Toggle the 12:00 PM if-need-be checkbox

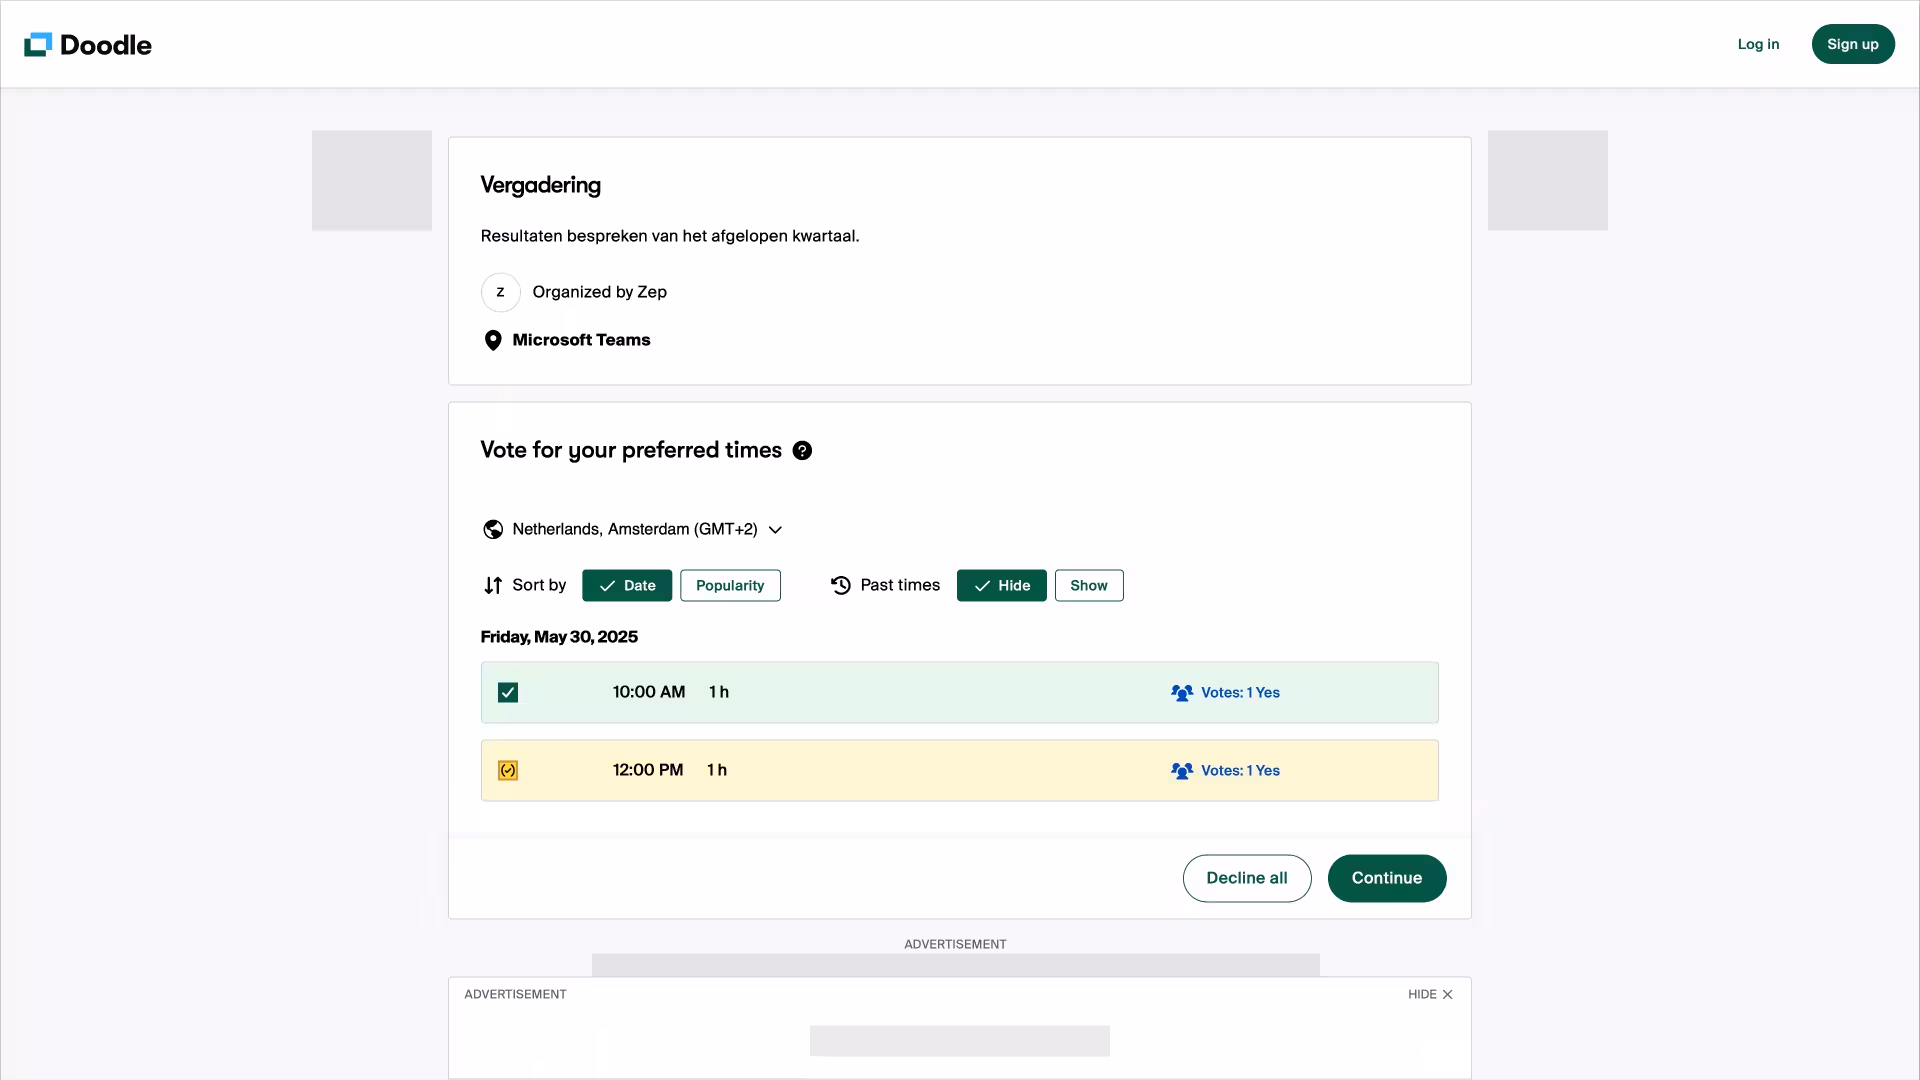(x=508, y=770)
